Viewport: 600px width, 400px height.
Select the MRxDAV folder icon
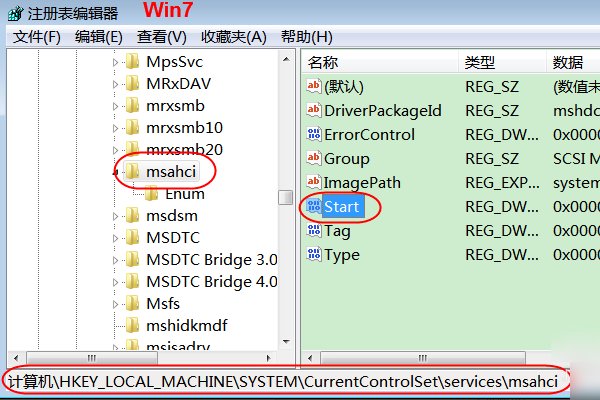[x=132, y=83]
